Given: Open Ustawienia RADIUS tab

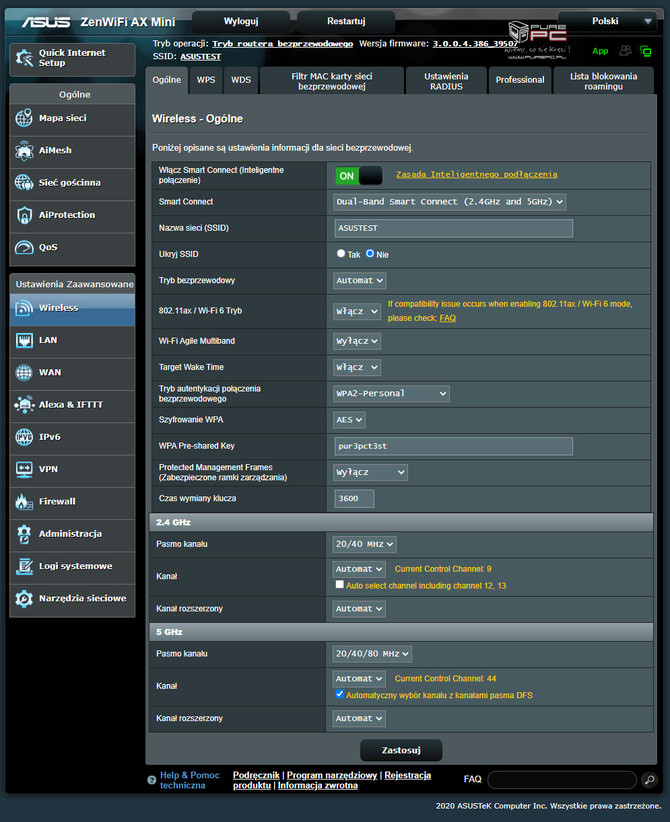Looking at the screenshot, I should pyautogui.click(x=446, y=81).
